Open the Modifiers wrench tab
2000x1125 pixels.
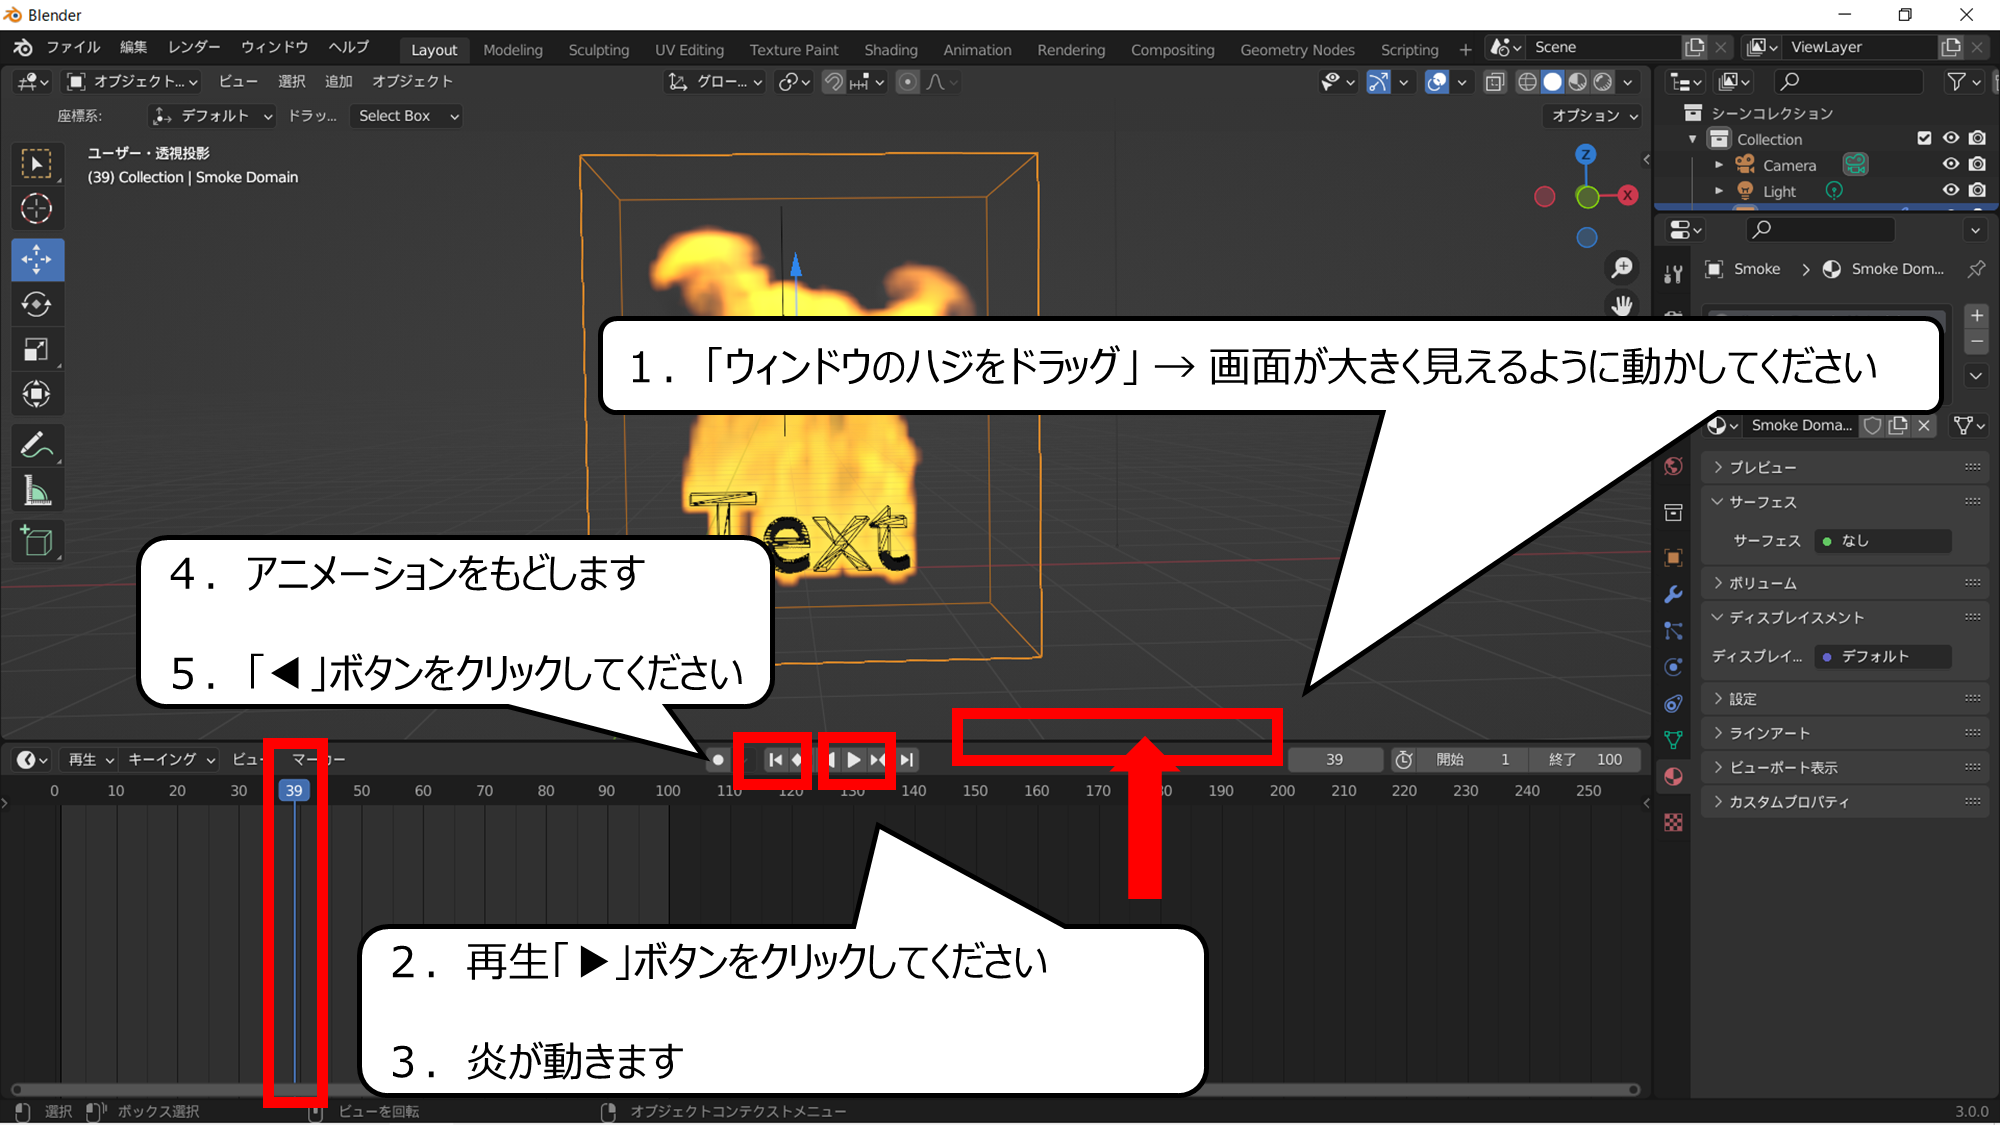coord(1673,595)
